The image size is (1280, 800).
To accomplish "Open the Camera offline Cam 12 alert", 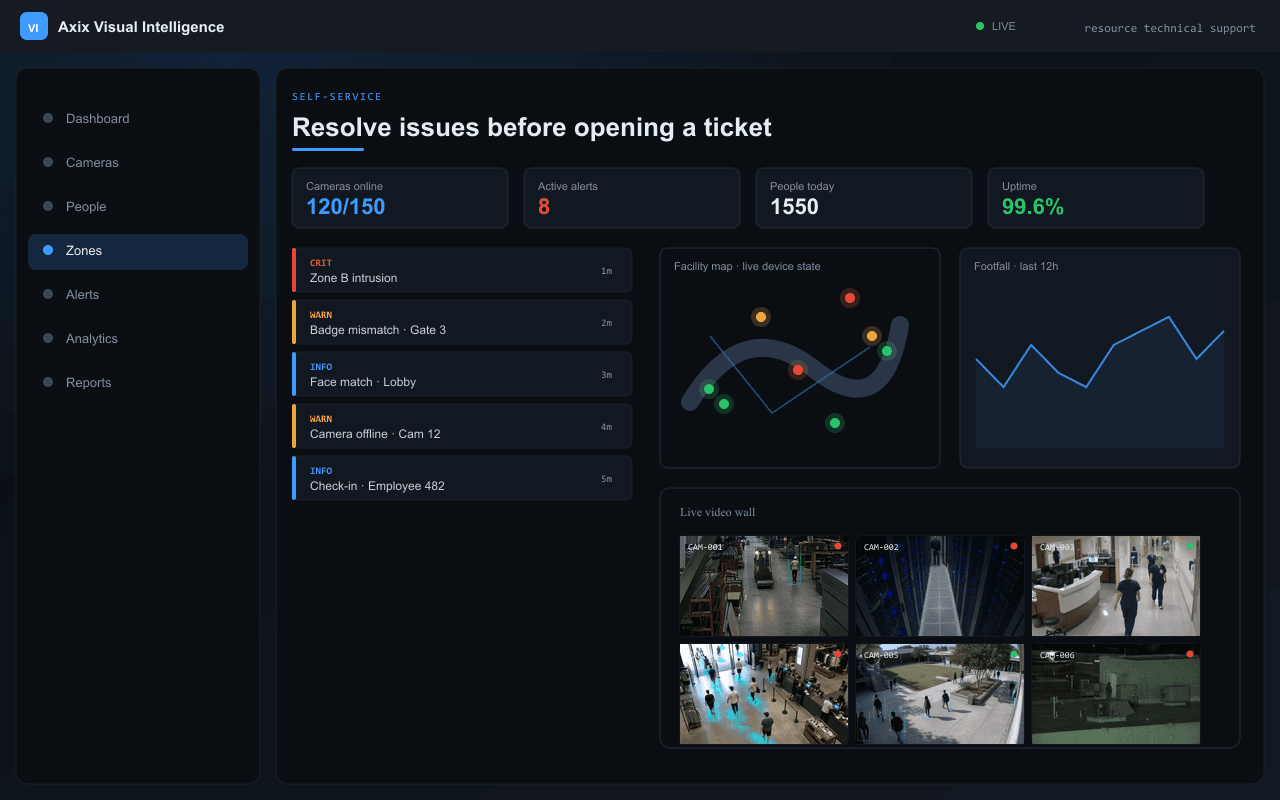I will [462, 426].
